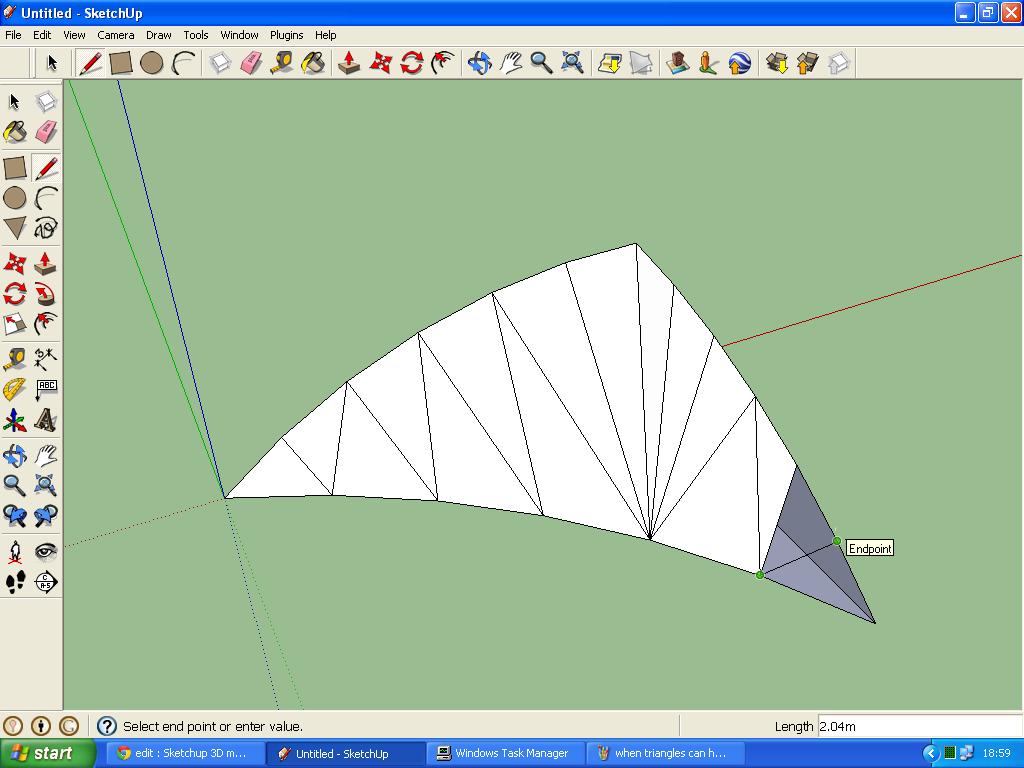Expand hidden system tray icons arrow
Screen dimensions: 1024x768
pos(931,753)
